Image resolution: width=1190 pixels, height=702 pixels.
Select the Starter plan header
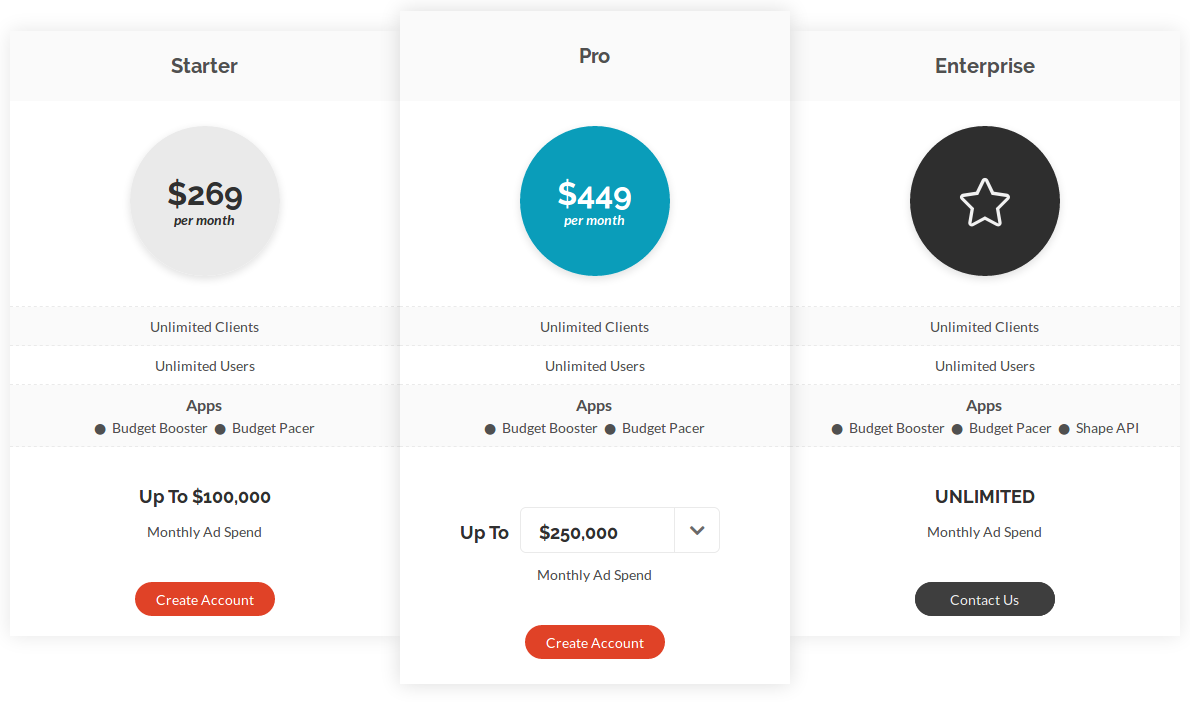pyautogui.click(x=204, y=66)
